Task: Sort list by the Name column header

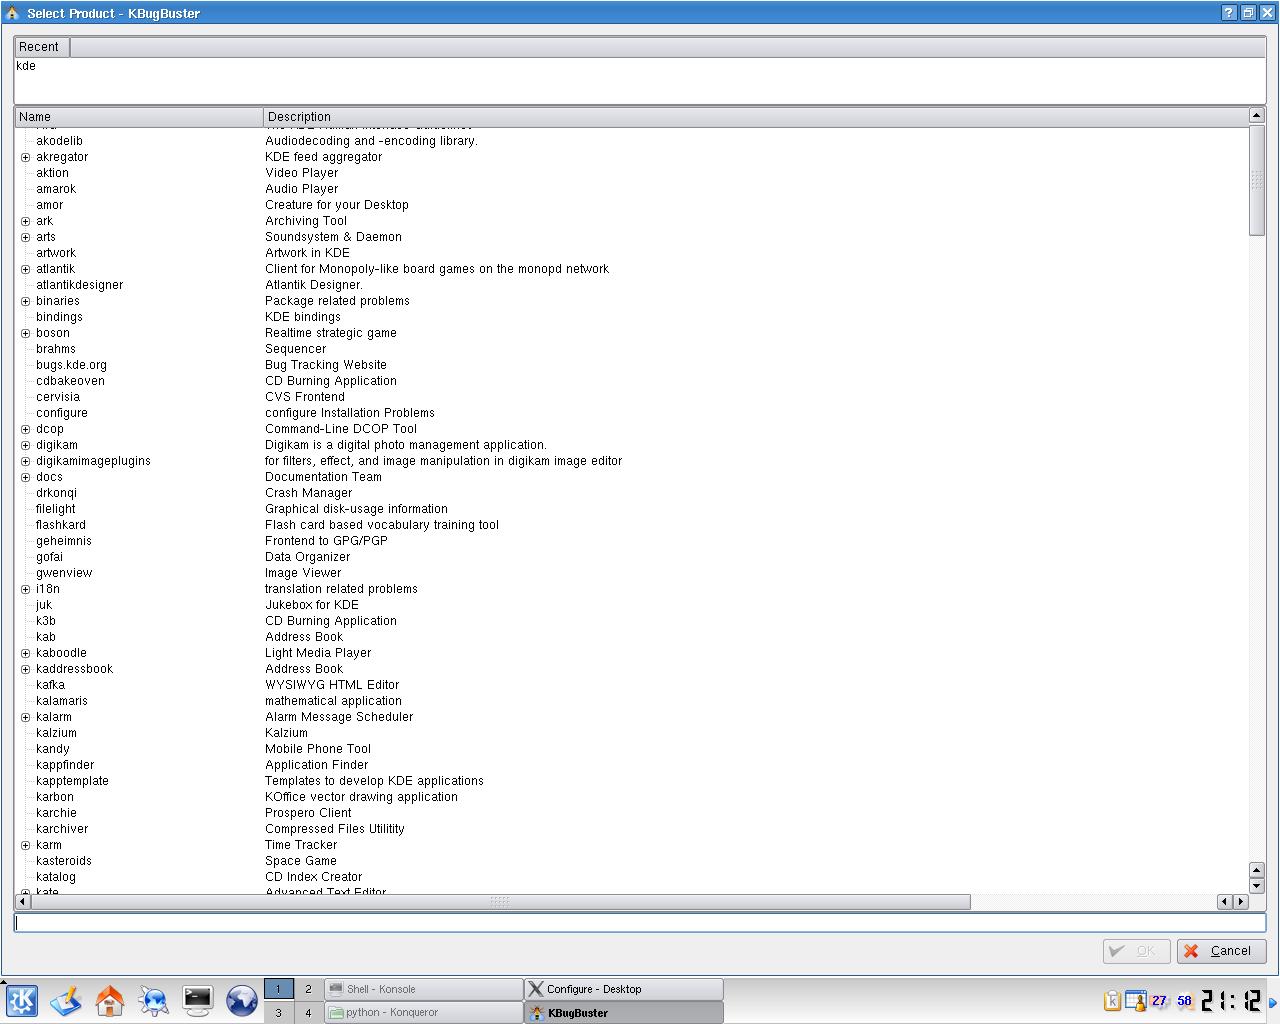Action: pos(138,116)
